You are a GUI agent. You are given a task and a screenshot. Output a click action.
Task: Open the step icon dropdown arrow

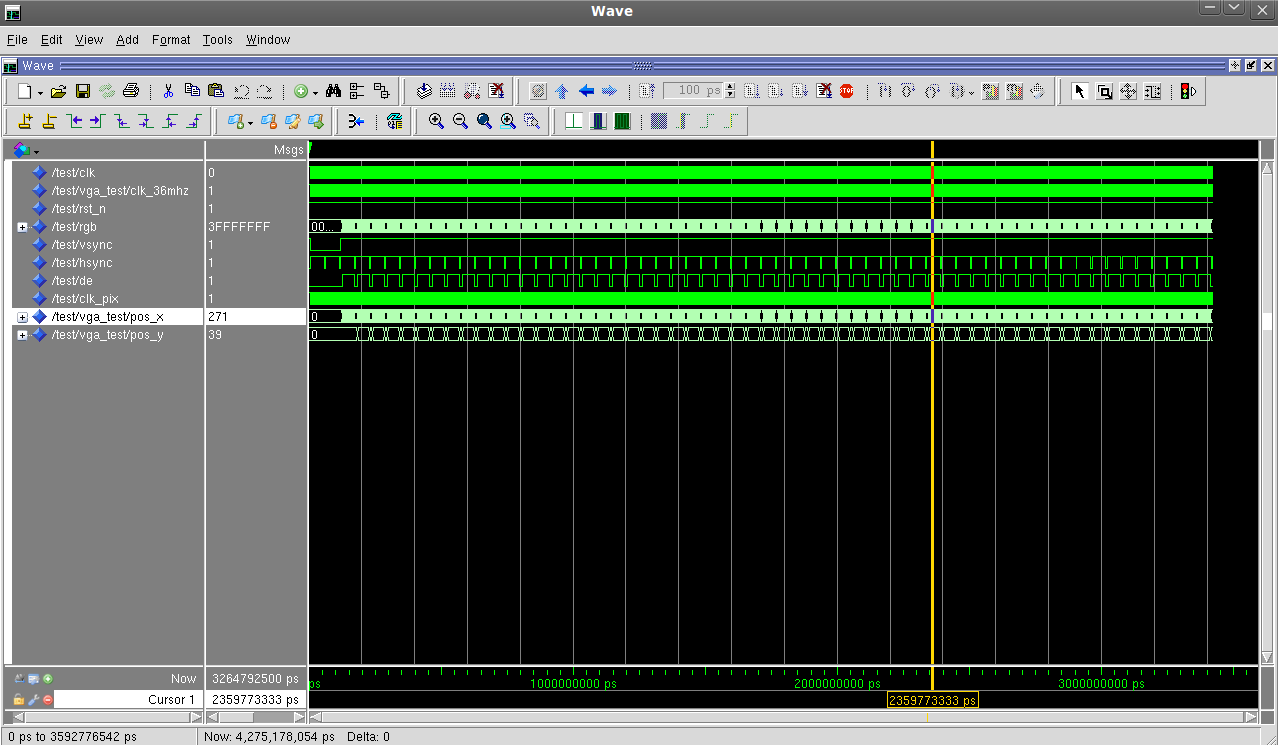(x=972, y=92)
